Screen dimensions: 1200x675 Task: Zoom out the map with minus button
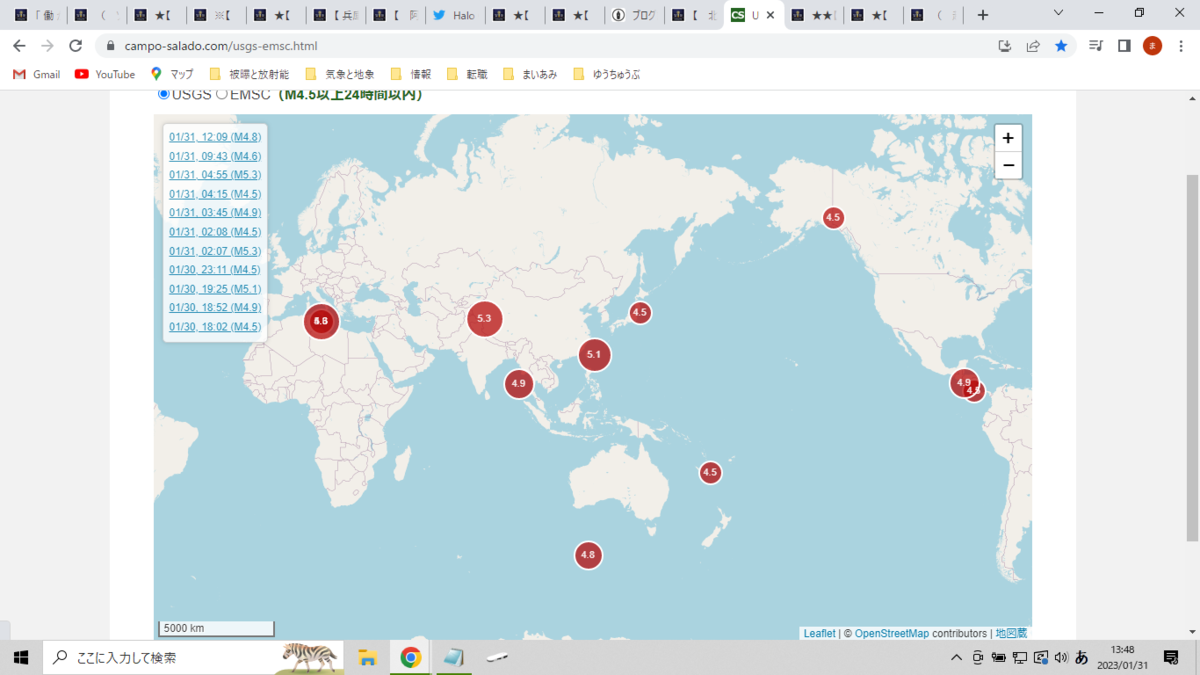click(x=1008, y=165)
